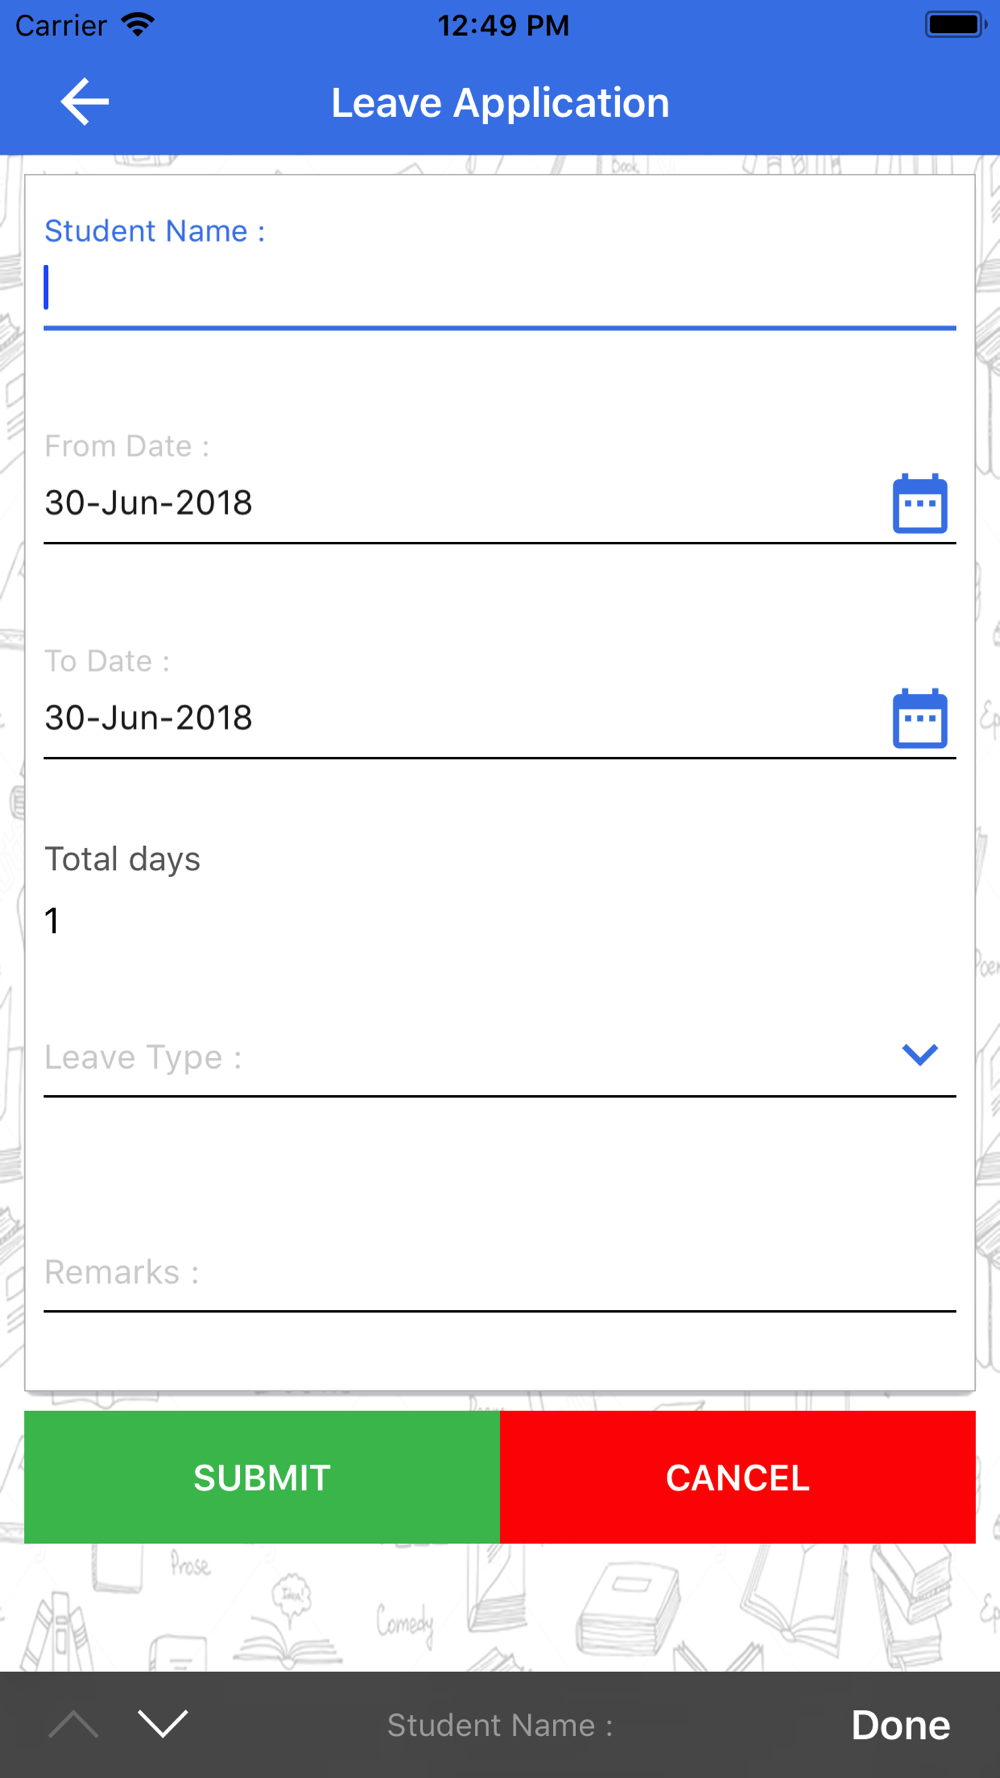Viewport: 1000px width, 1778px height.
Task: Open the From Date calendar picker
Action: pos(920,503)
